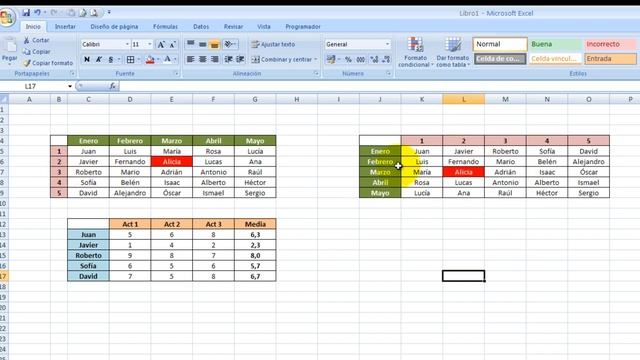Expand the Combinar y centrar arrow
Image resolution: width=640 pixels, height=360 pixels.
click(x=316, y=60)
